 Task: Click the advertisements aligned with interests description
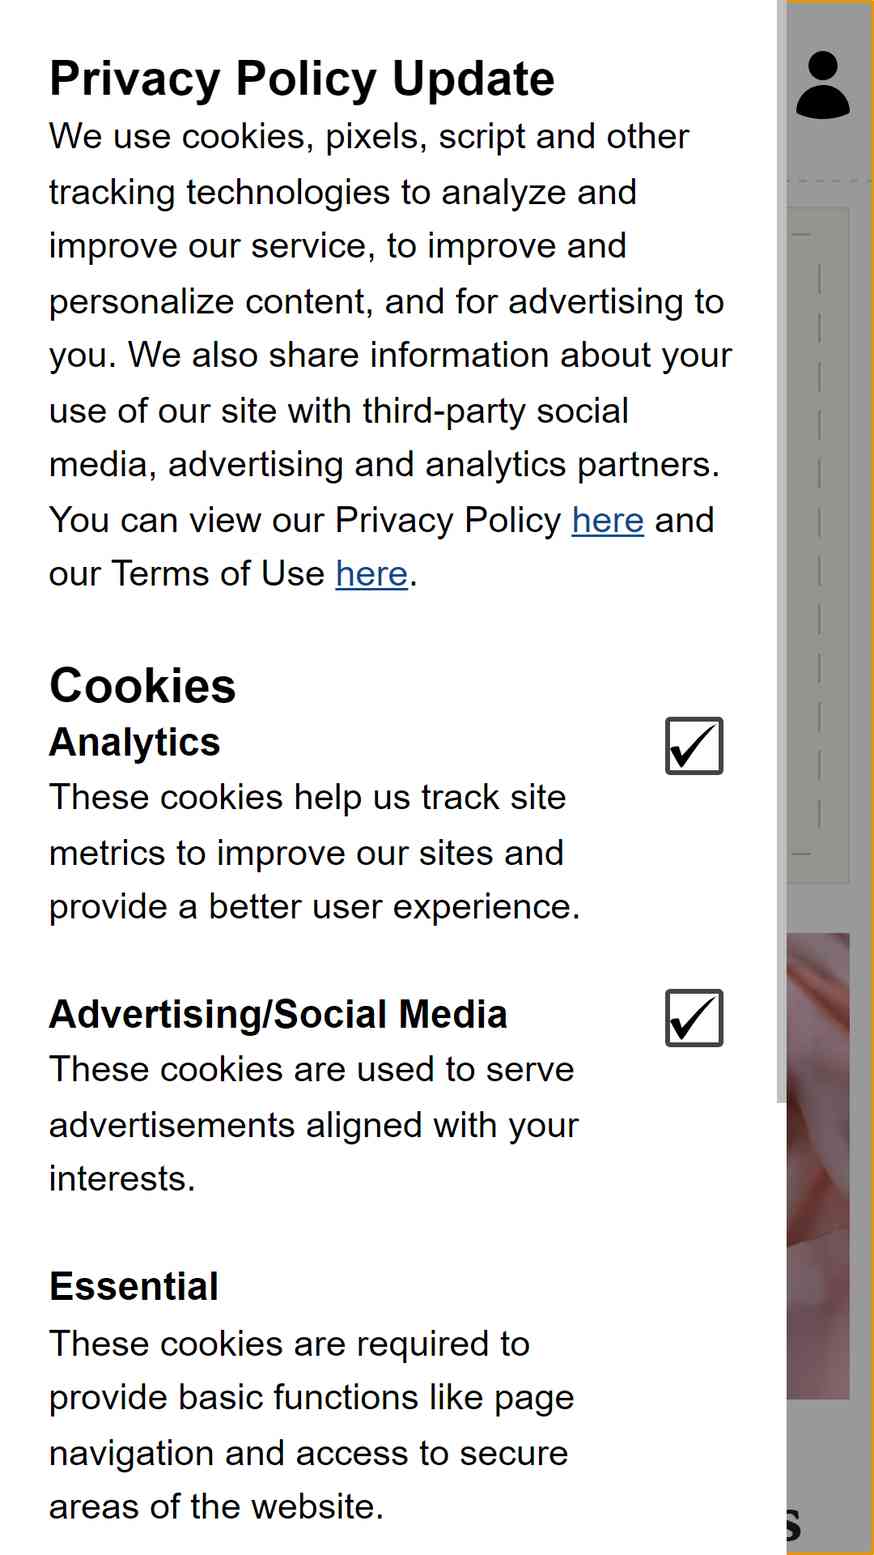coord(314,1124)
